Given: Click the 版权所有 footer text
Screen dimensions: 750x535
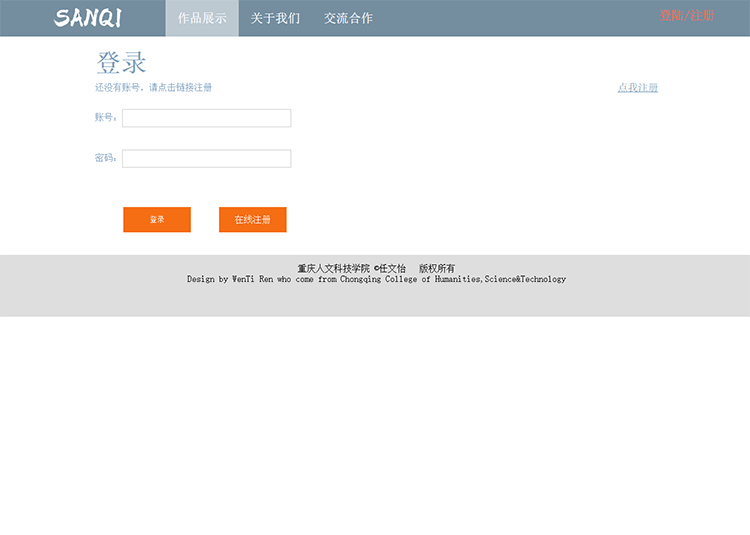Looking at the screenshot, I should click(x=437, y=268).
